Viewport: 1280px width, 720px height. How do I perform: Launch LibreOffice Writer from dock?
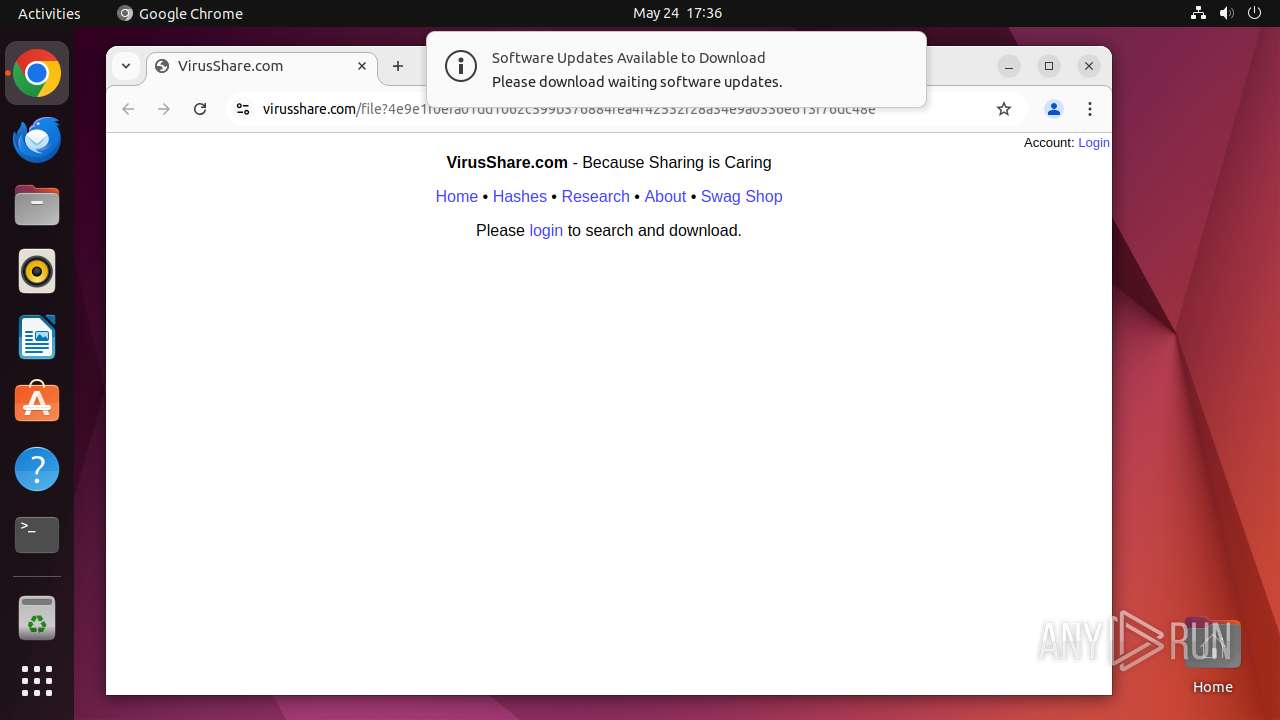[x=37, y=337]
